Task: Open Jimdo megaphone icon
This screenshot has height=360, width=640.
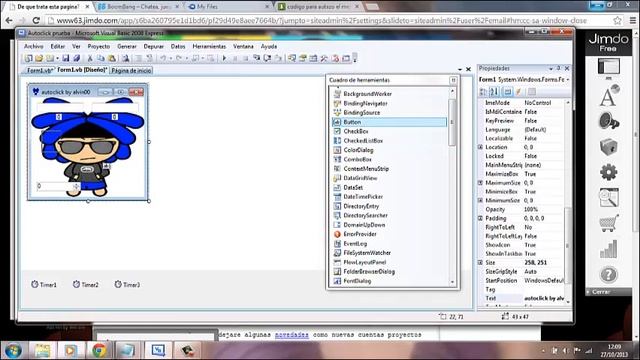Action: pyautogui.click(x=608, y=121)
